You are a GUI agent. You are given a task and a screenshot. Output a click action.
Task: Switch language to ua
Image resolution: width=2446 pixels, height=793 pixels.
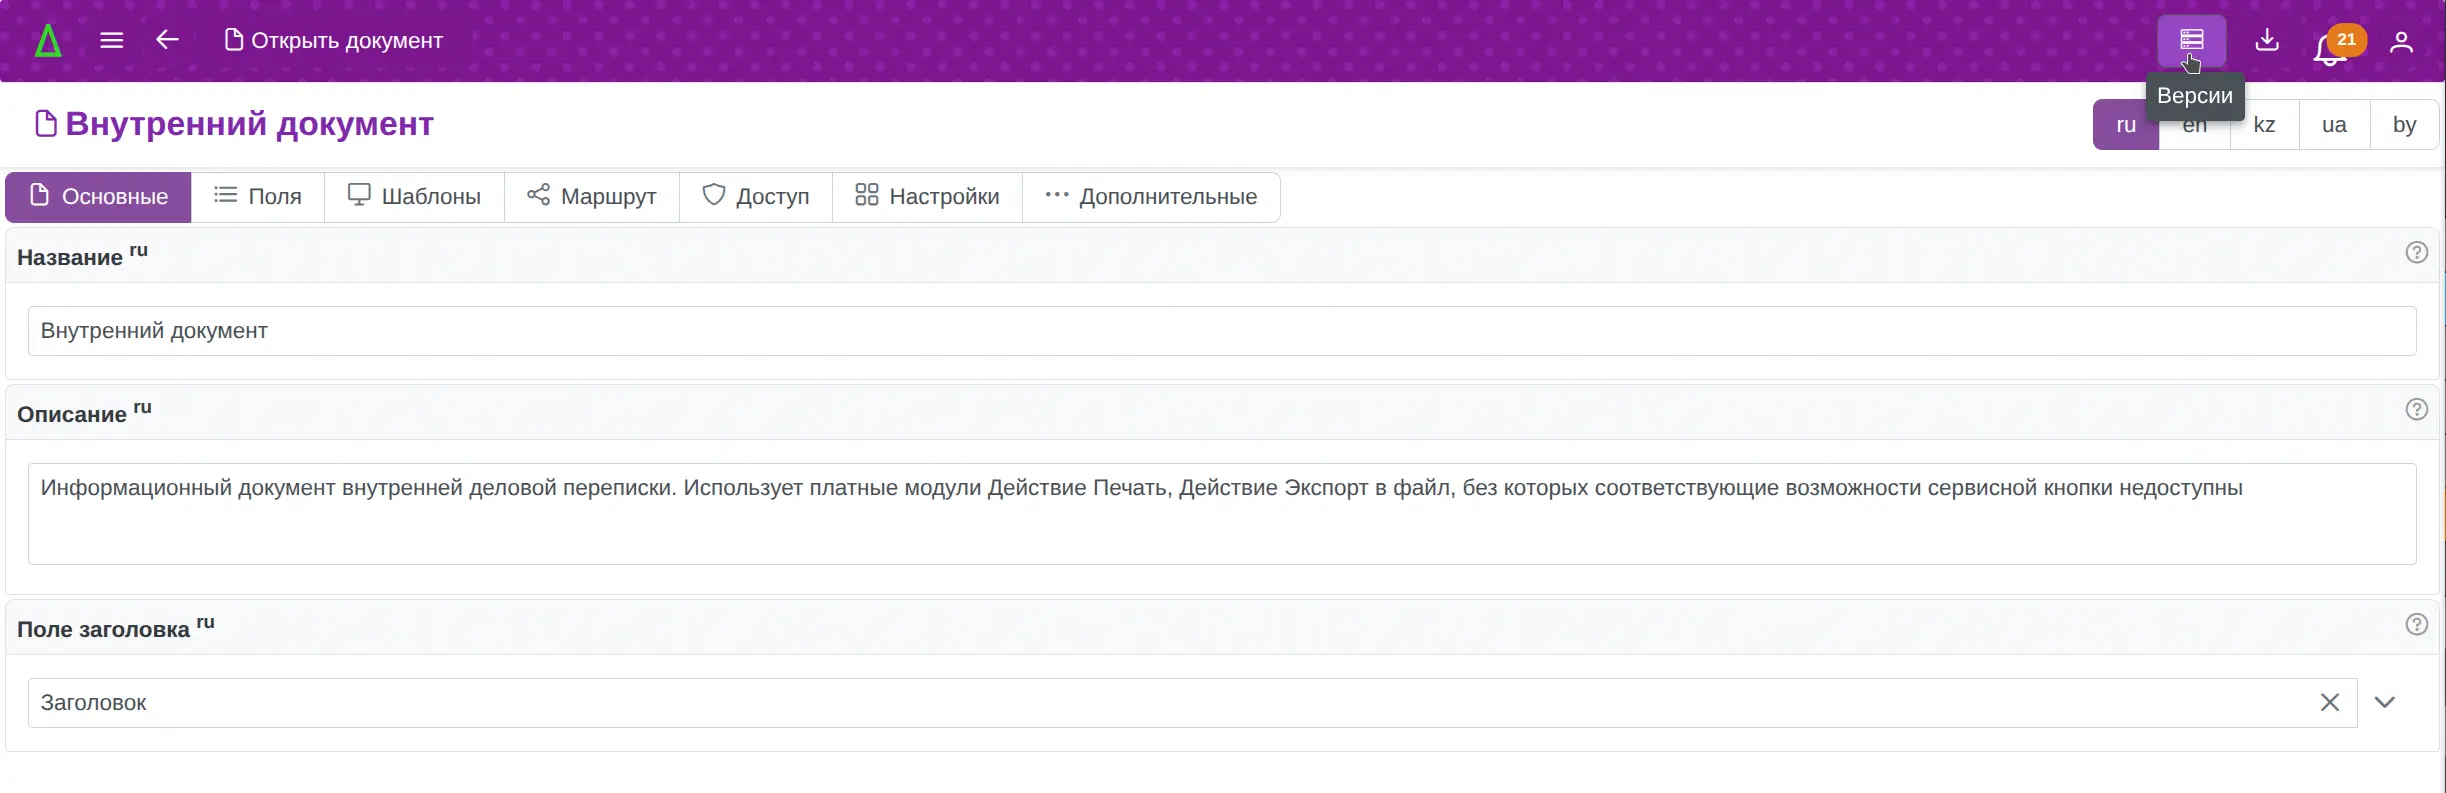click(x=2334, y=125)
